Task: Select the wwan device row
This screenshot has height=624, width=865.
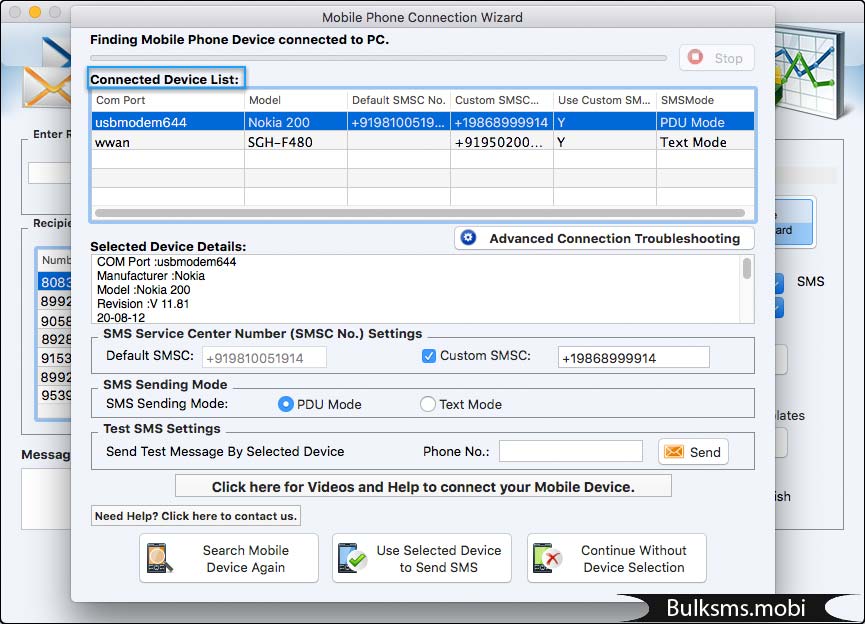Action: point(423,142)
